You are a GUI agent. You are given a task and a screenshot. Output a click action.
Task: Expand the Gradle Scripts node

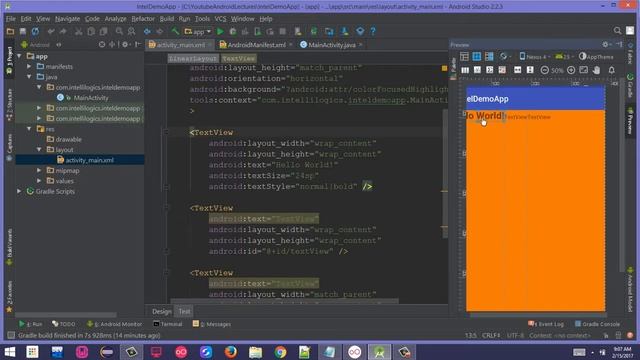tap(19, 191)
